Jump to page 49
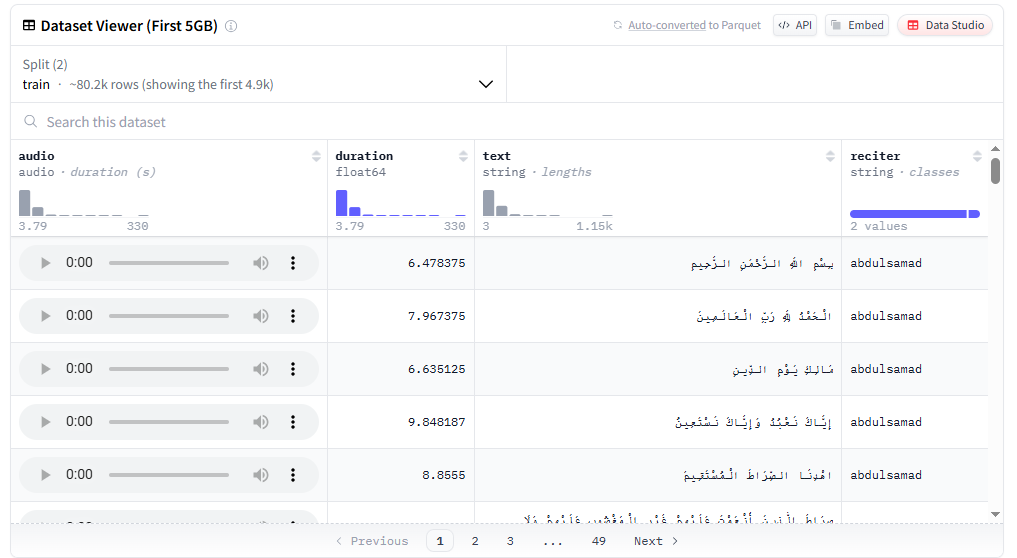 [598, 541]
